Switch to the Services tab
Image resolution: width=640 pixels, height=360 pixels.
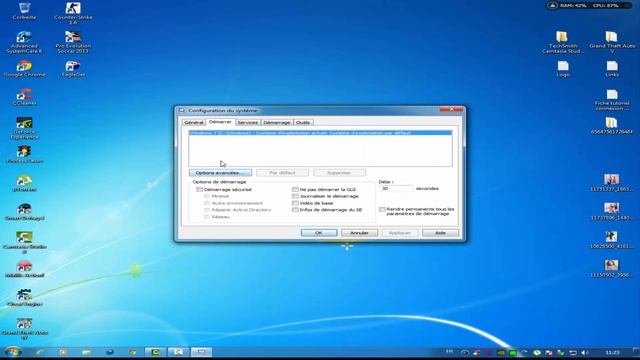point(248,122)
